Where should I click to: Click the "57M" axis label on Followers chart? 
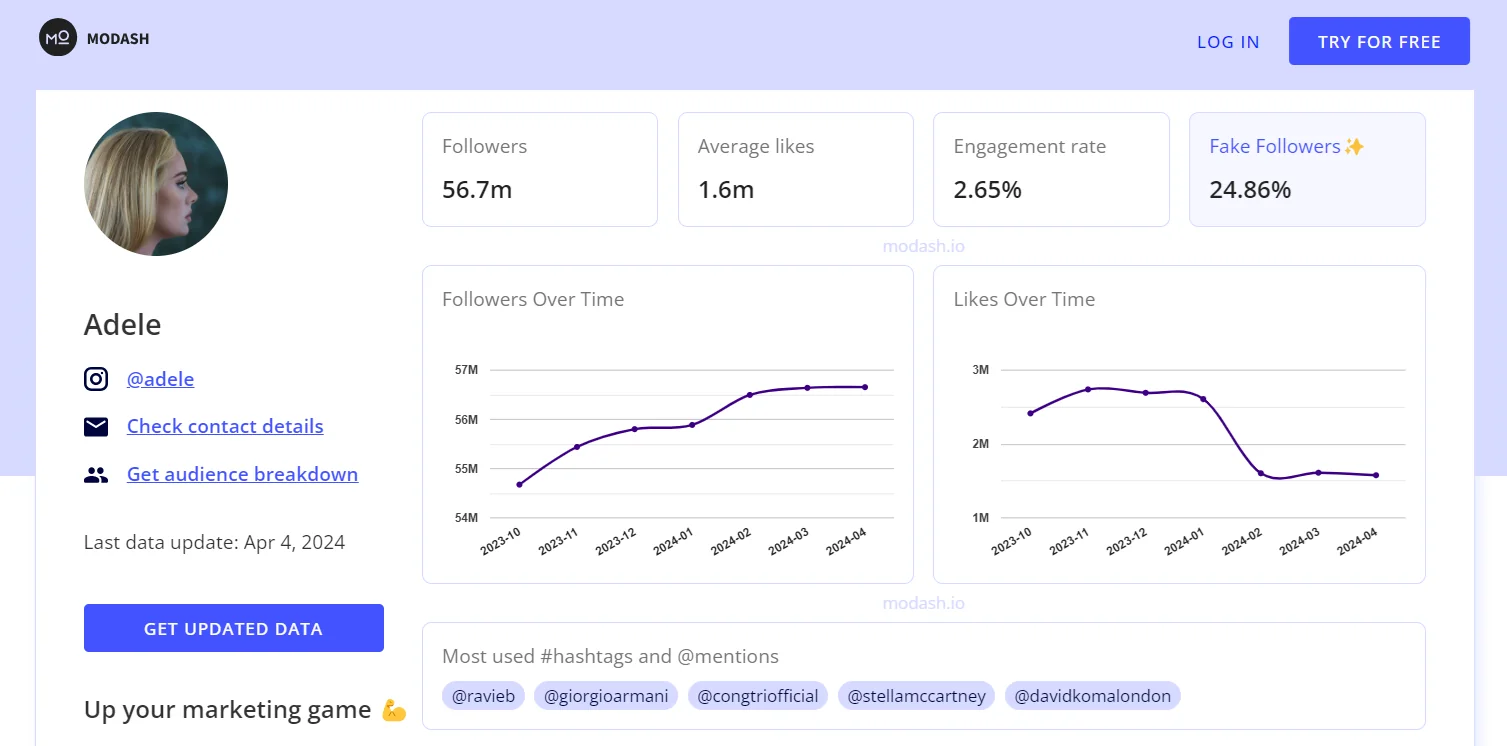[466, 370]
